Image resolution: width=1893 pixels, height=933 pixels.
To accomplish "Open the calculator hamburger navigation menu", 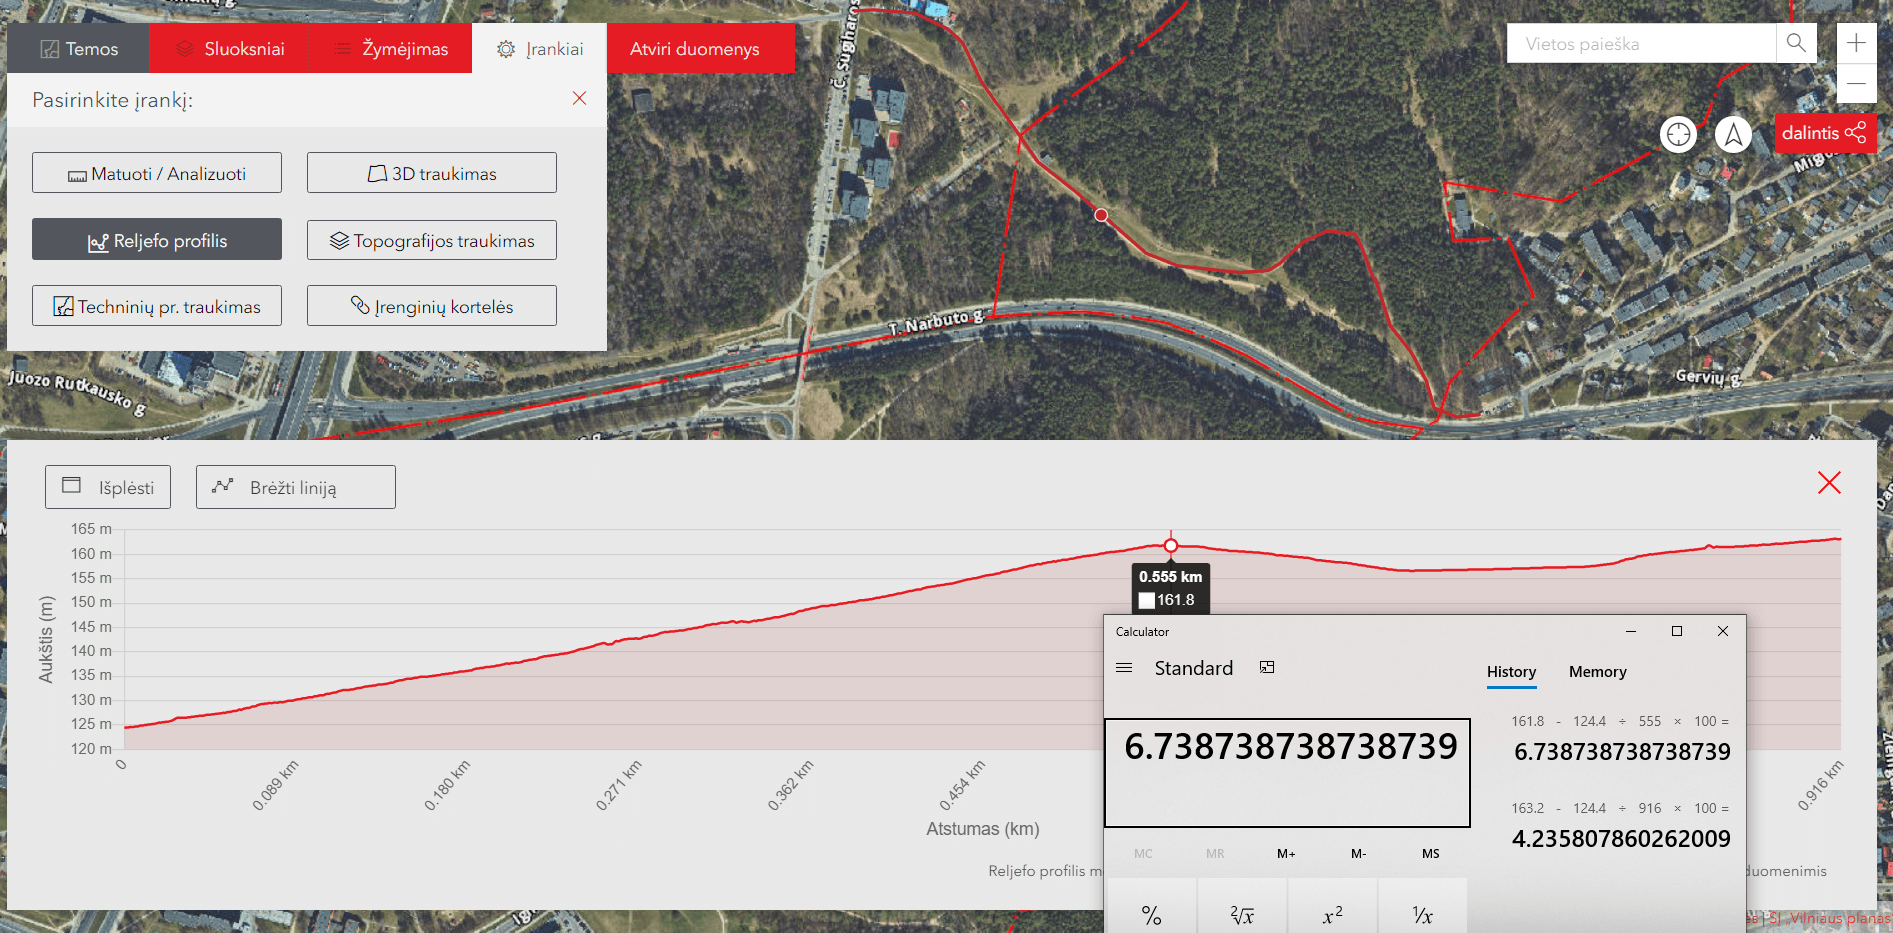I will point(1124,668).
